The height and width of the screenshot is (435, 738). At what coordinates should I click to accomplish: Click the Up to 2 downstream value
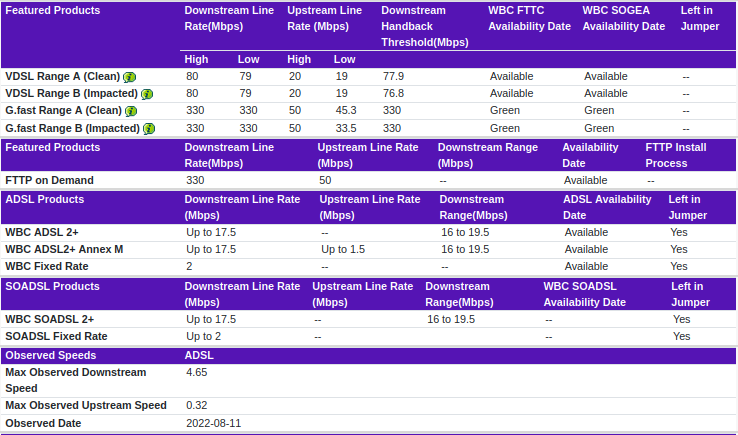pos(203,336)
